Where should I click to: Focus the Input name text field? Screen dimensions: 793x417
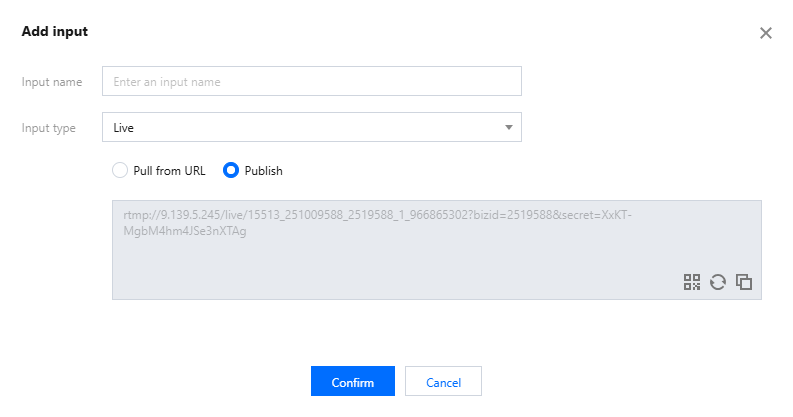311,81
